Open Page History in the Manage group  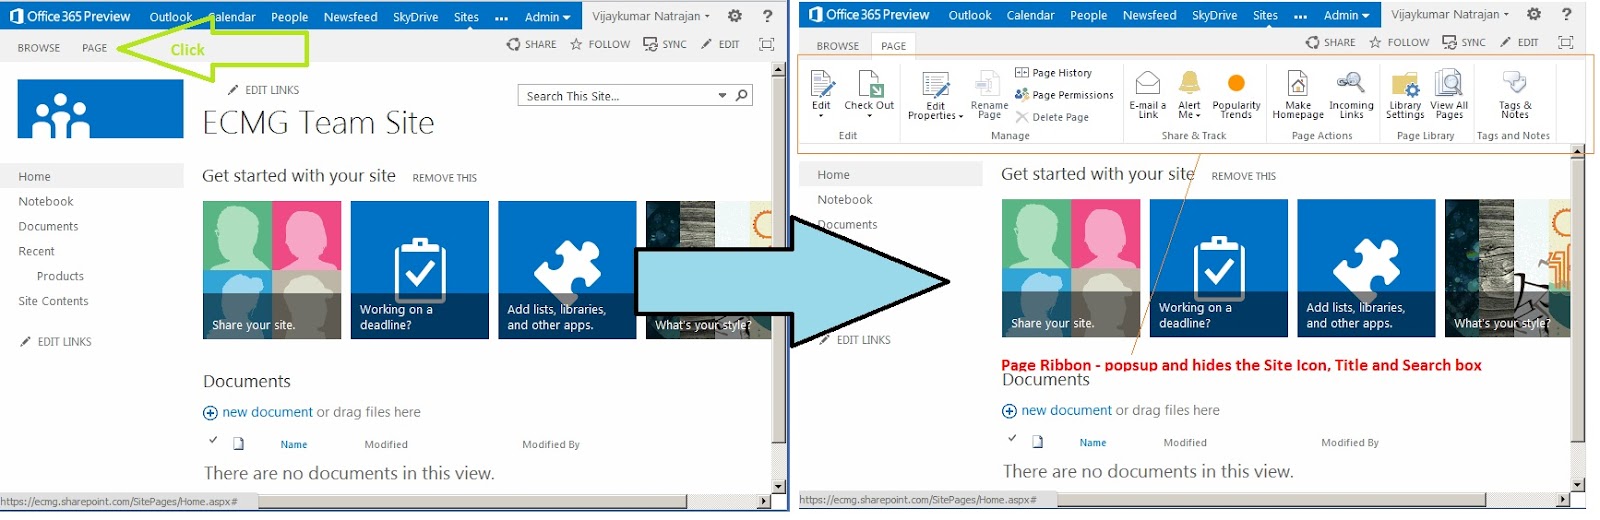click(x=1053, y=73)
